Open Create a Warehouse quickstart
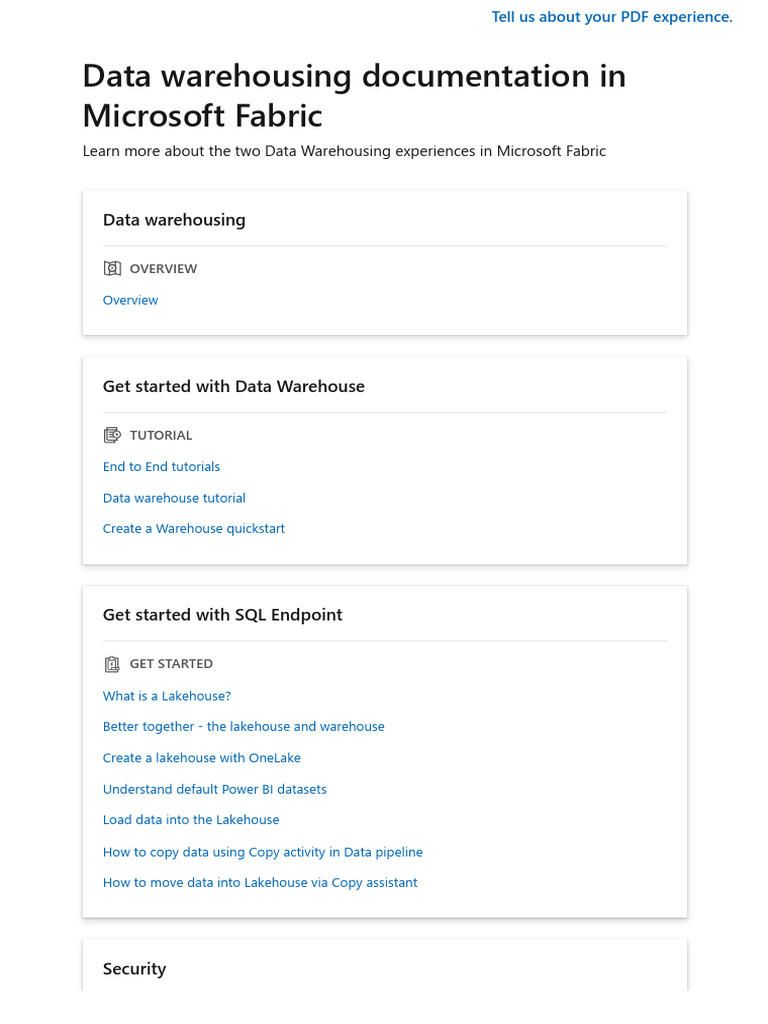Screen dimensions: 768x1024 pyautogui.click(x=193, y=529)
